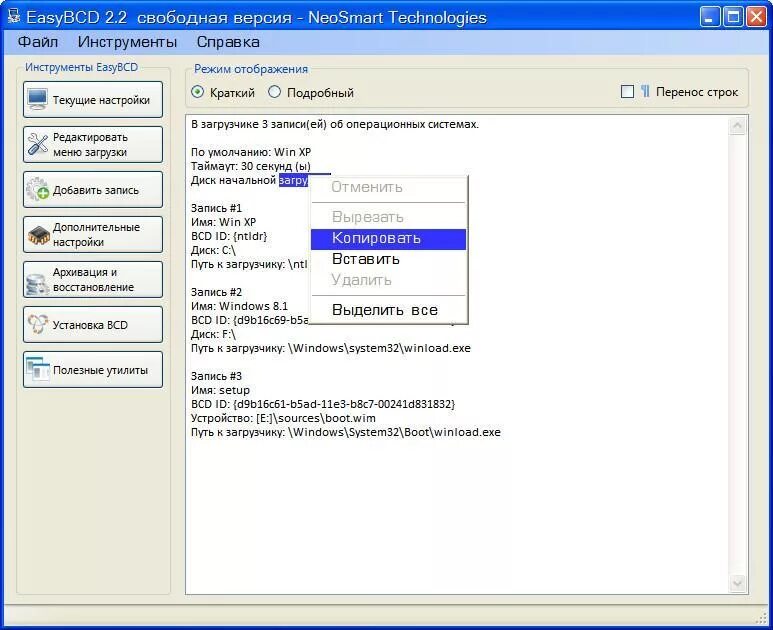This screenshot has height=630, width=773.
Task: Click the disabled Вырезать context menu entry
Action: pyautogui.click(x=388, y=217)
